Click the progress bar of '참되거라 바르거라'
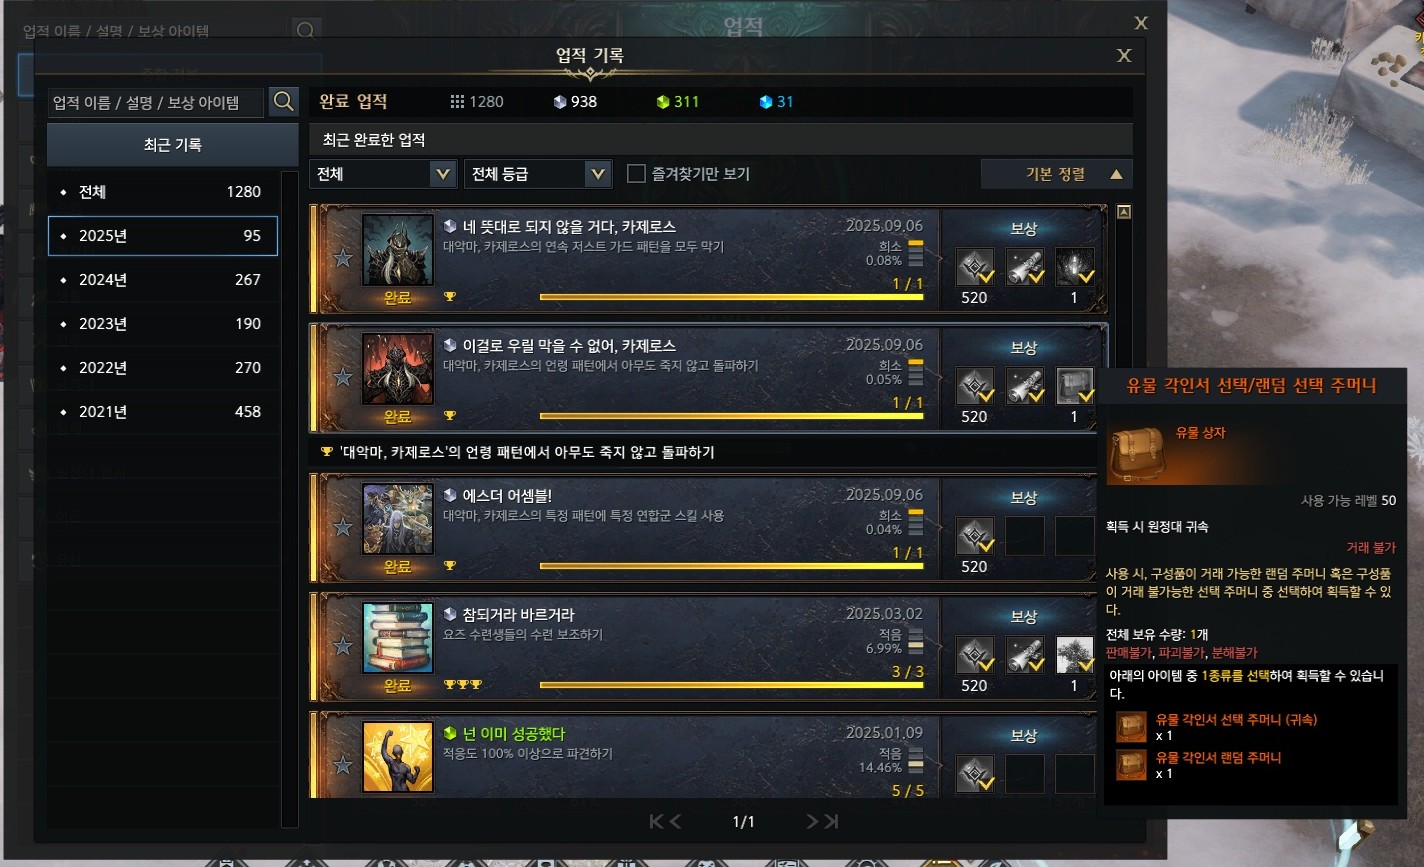1424x867 pixels. [731, 685]
